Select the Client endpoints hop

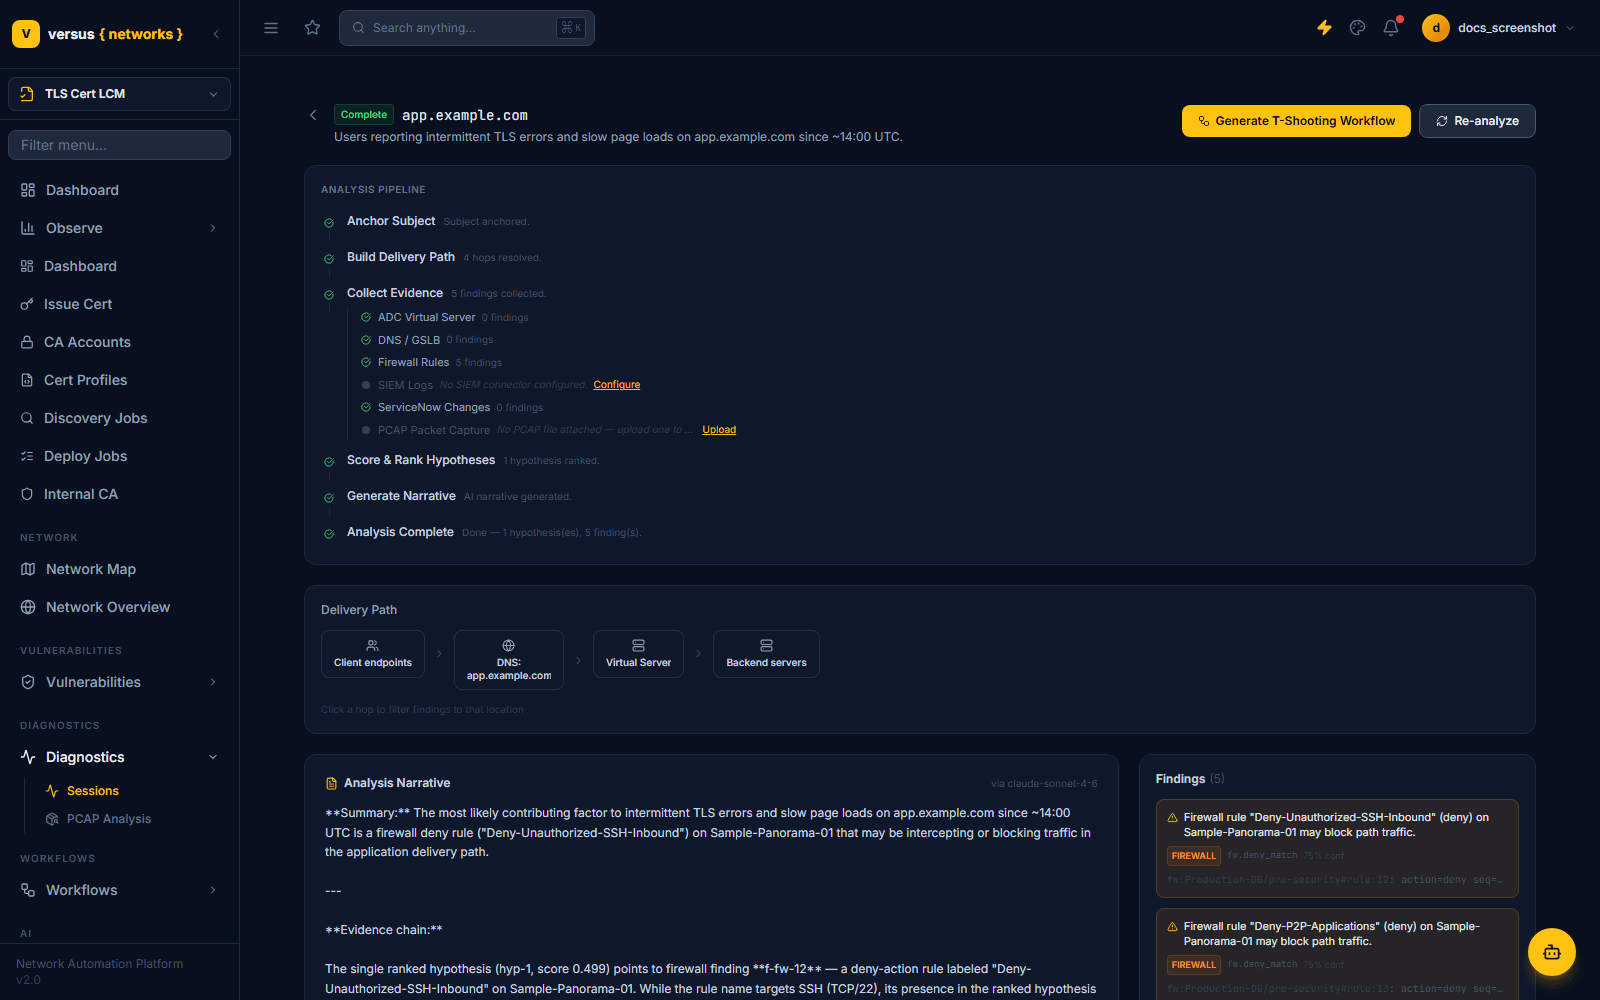(x=373, y=654)
